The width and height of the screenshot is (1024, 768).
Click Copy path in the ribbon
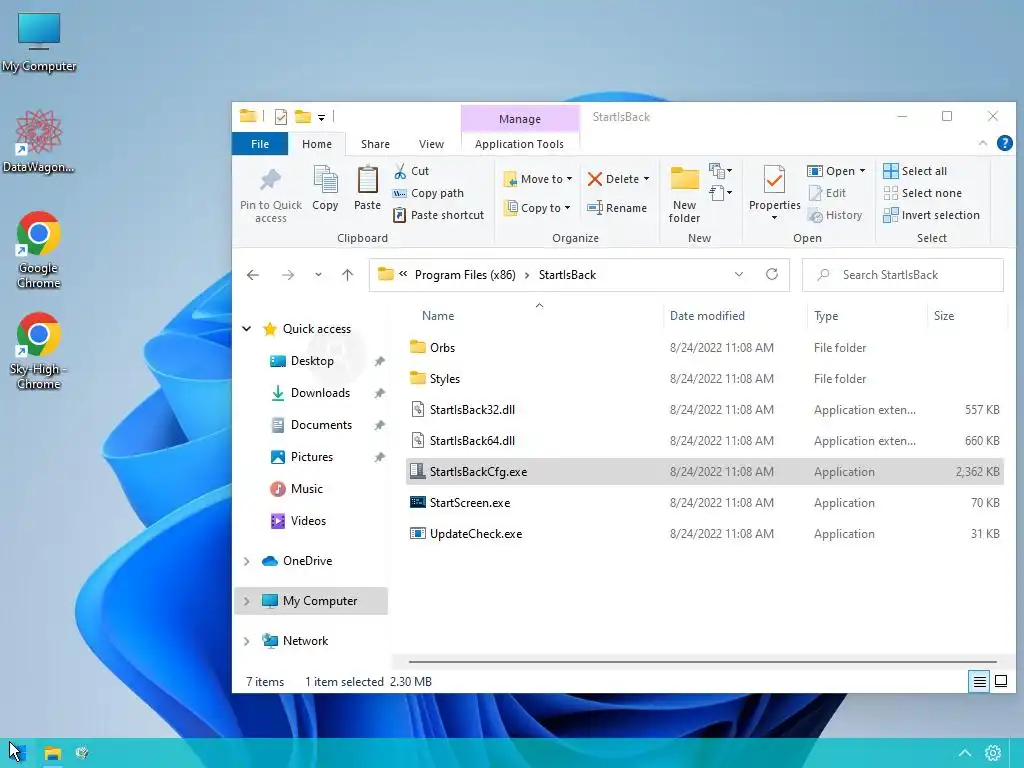point(428,193)
